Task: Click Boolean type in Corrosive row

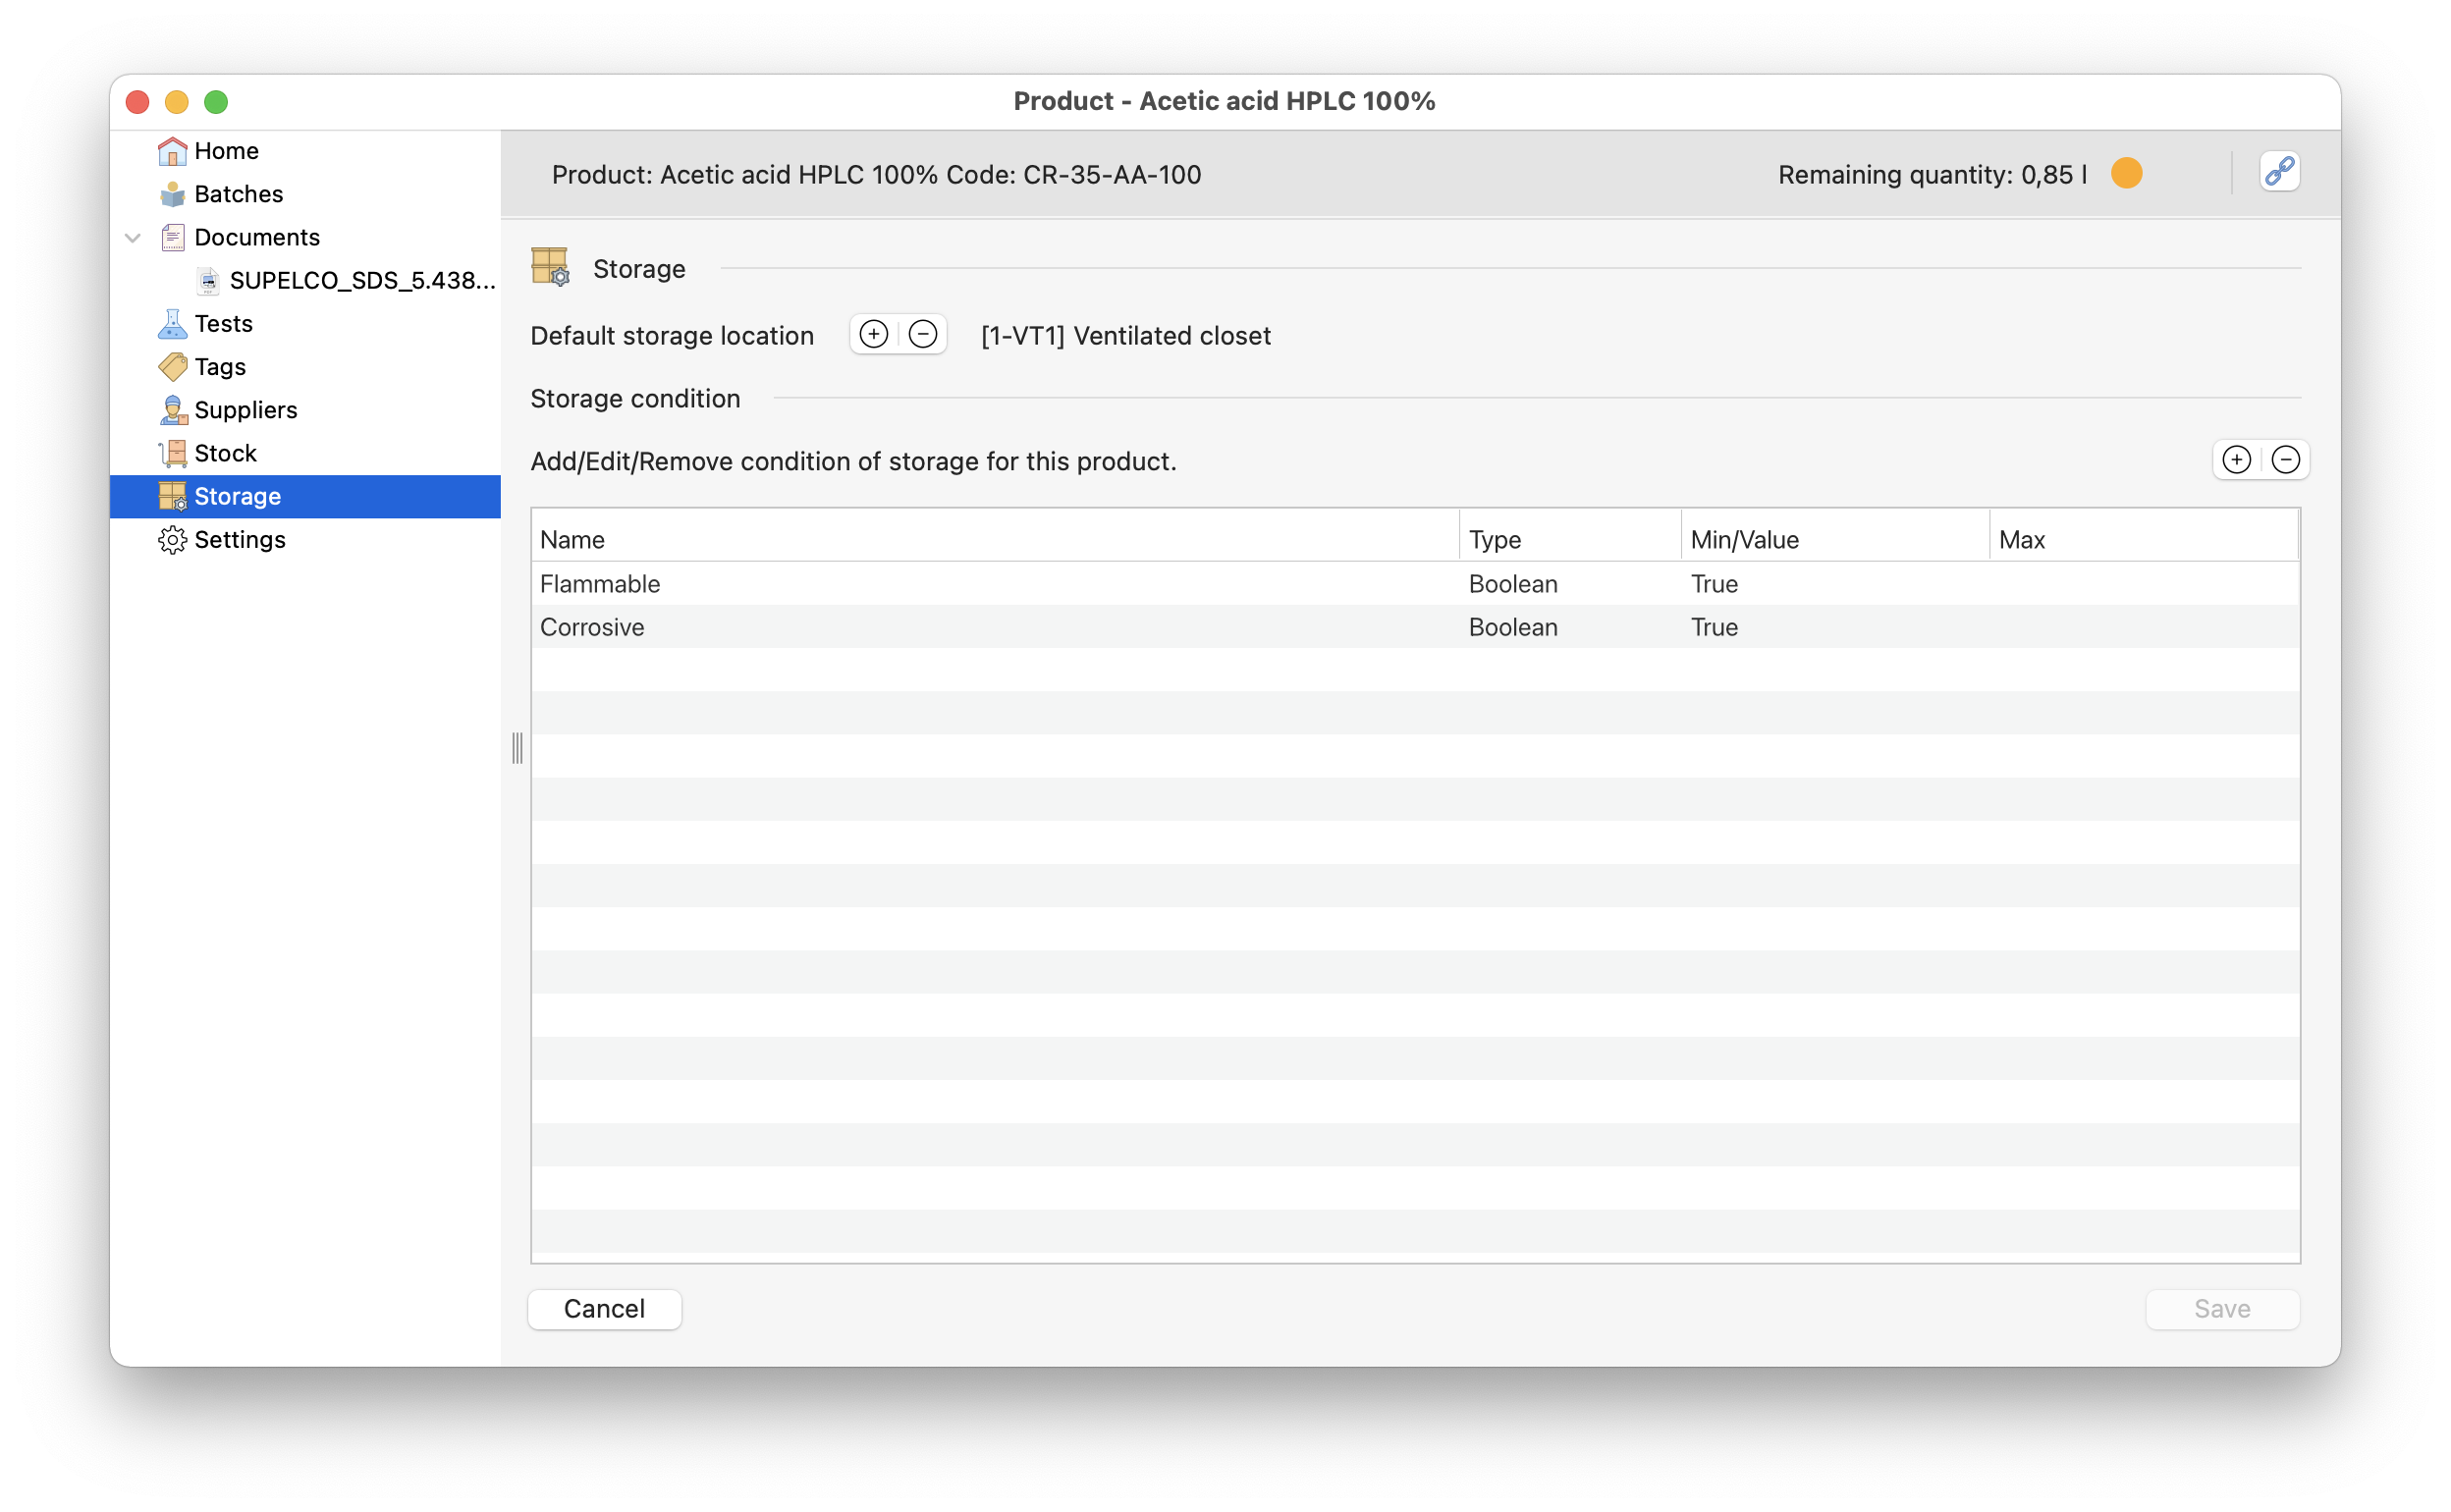Action: [x=1513, y=627]
